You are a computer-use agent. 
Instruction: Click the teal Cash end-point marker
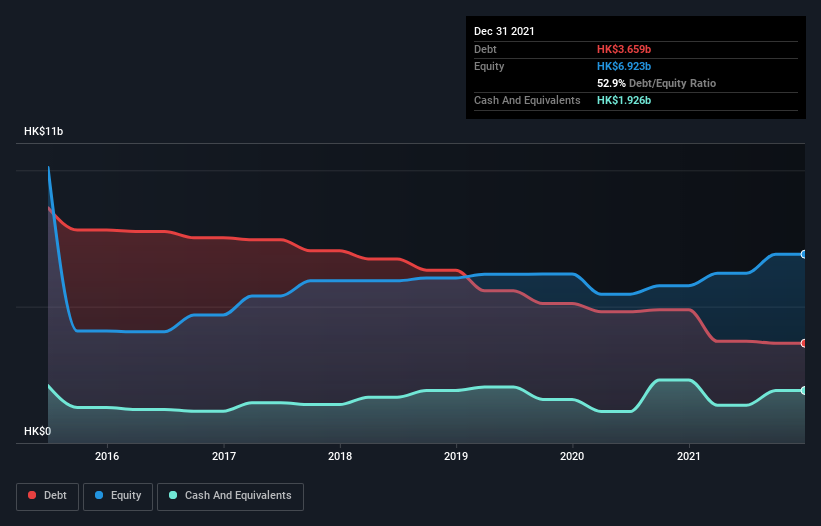point(804,390)
